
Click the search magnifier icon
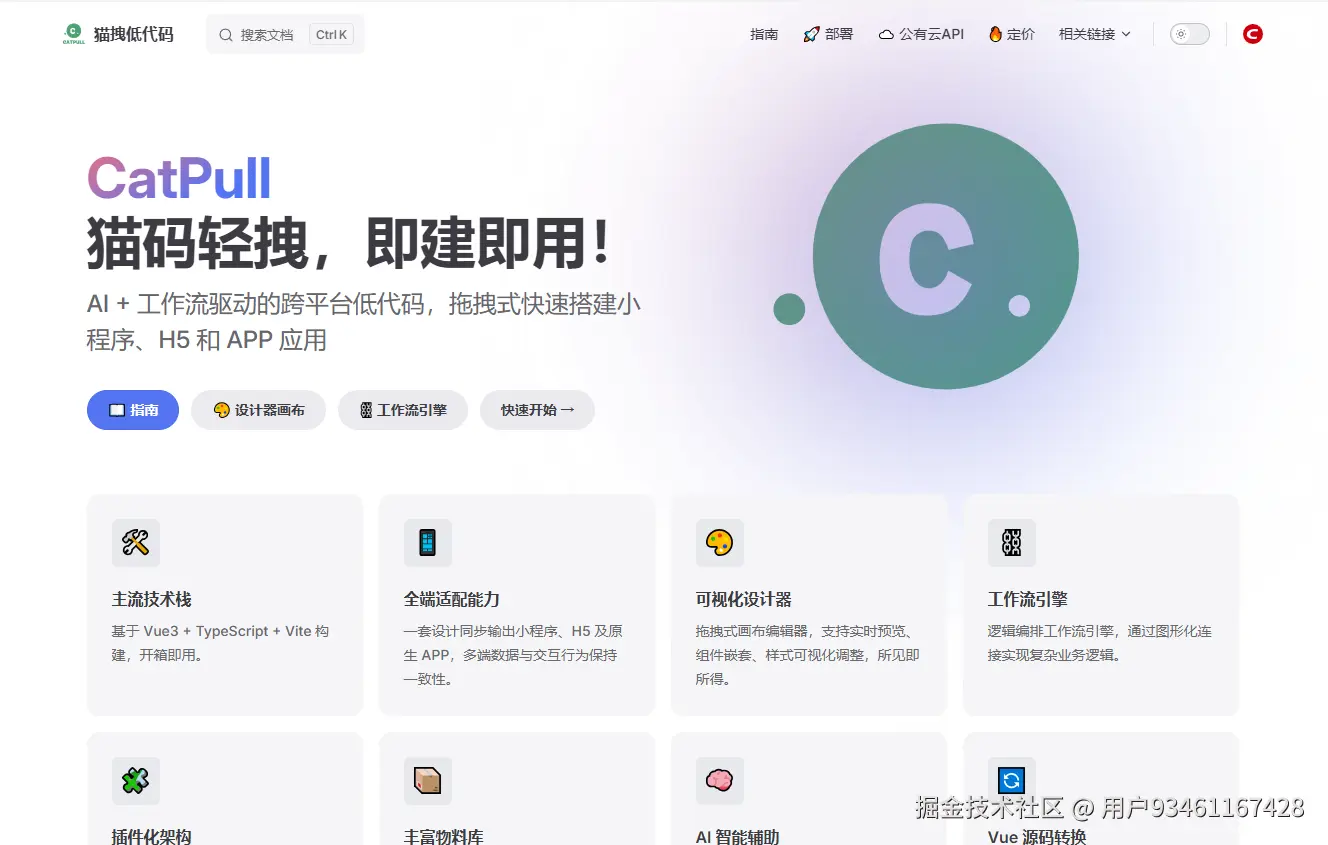pyautogui.click(x=226, y=35)
